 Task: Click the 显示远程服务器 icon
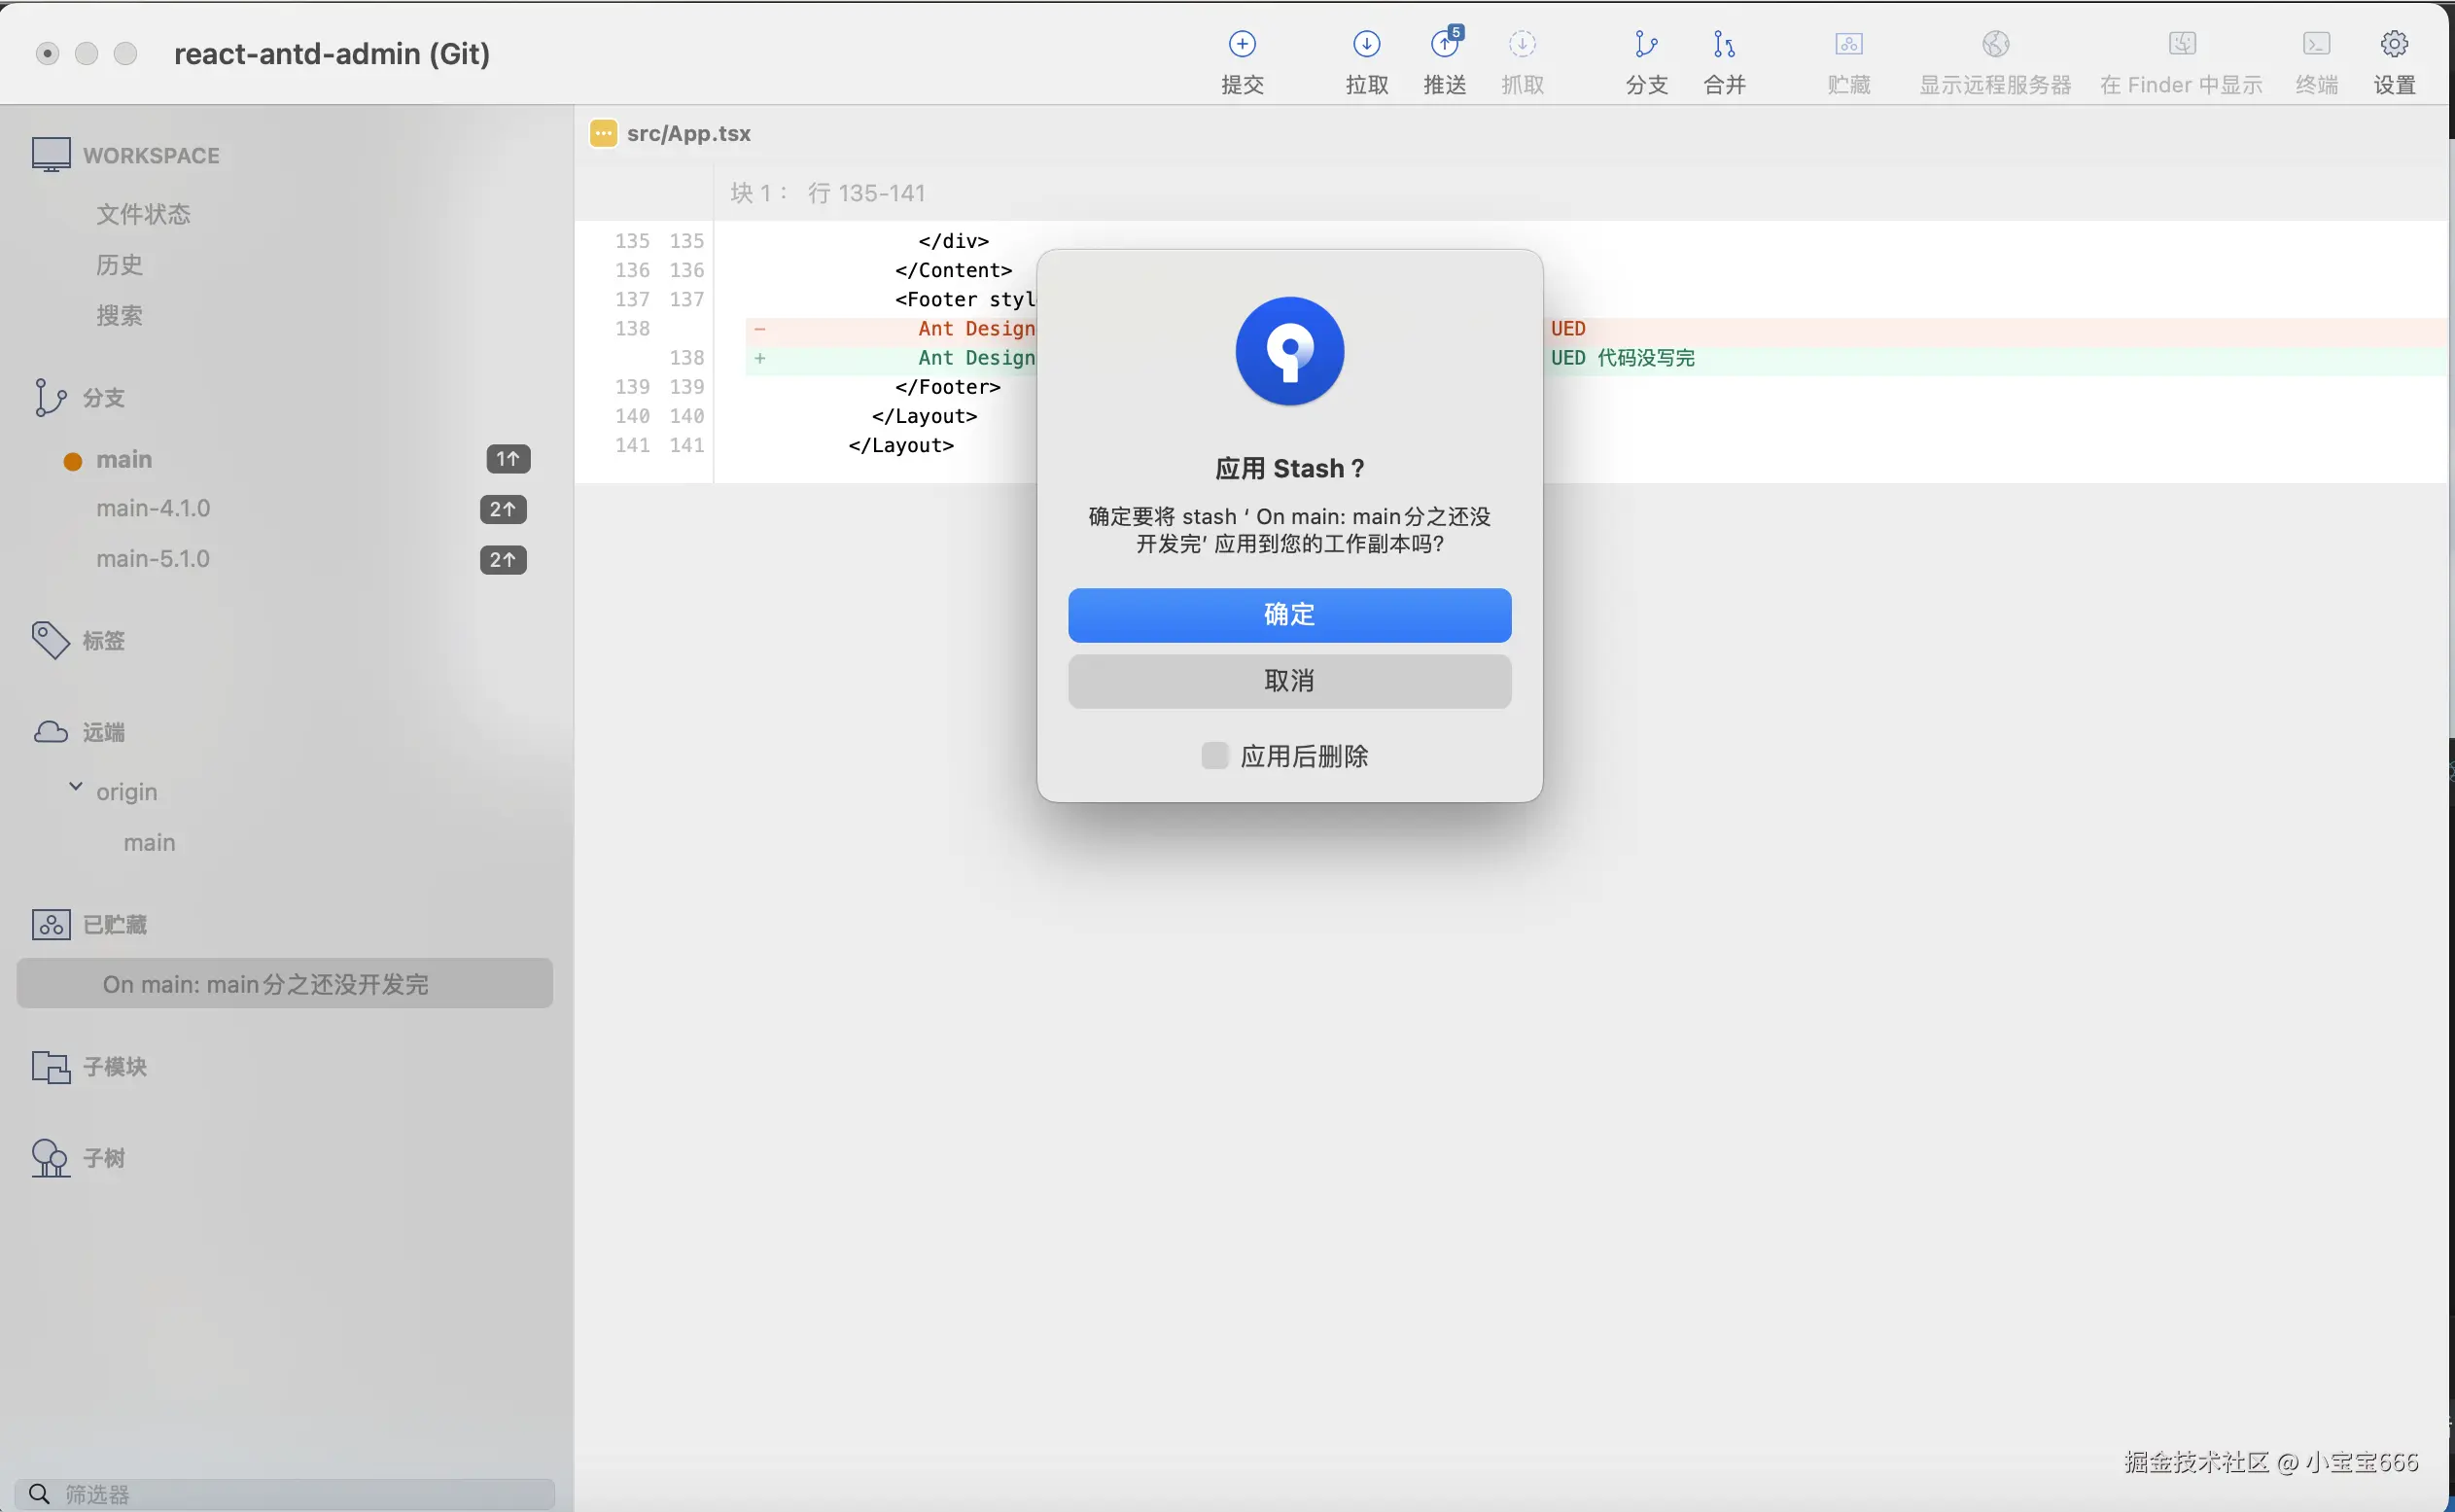point(1995,44)
